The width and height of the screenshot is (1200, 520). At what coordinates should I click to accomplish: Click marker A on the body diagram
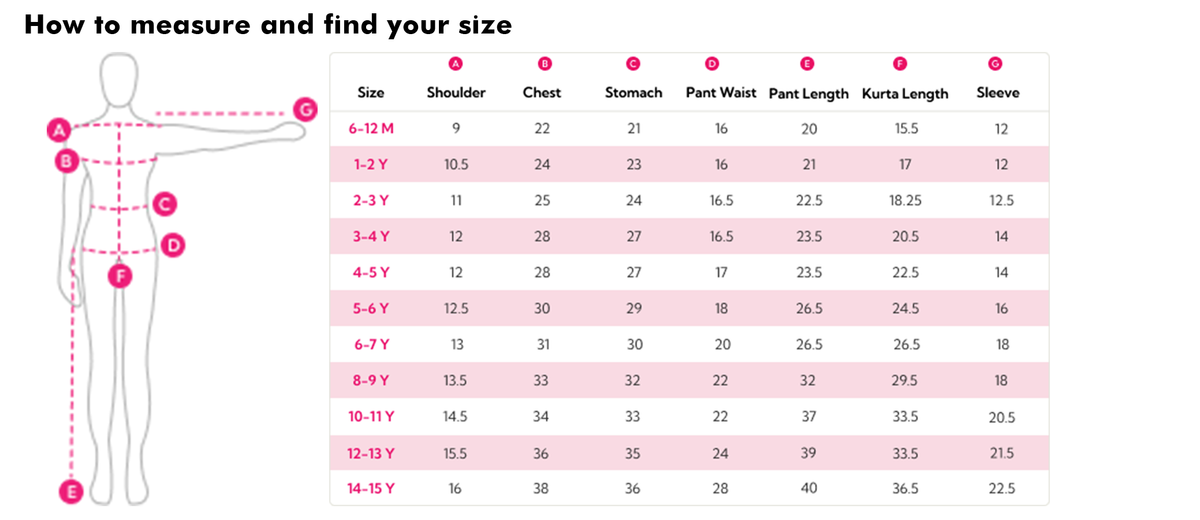(59, 129)
